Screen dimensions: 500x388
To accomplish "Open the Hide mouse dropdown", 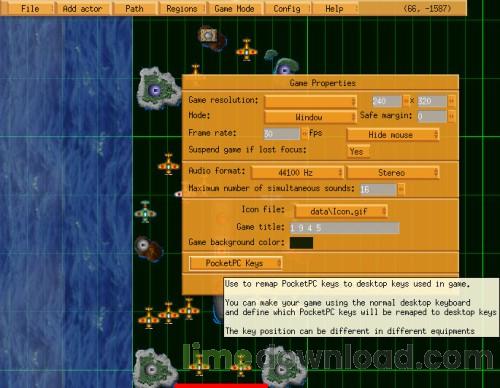I will click(x=393, y=134).
